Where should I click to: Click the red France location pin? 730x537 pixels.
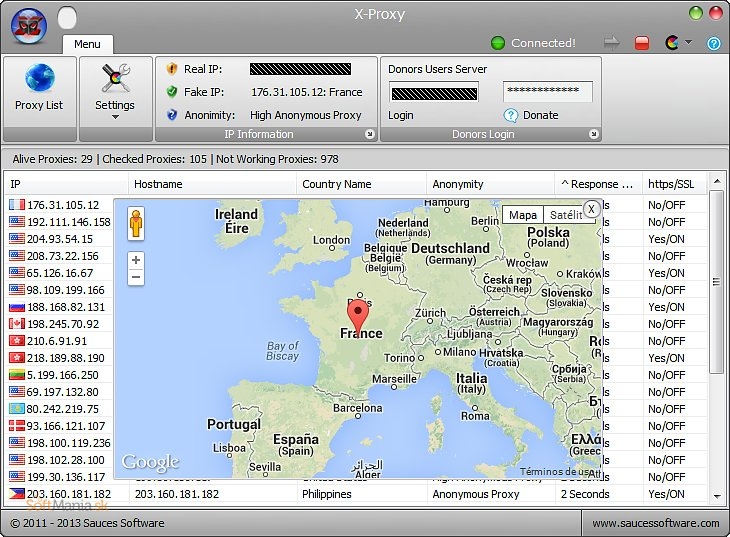358,317
